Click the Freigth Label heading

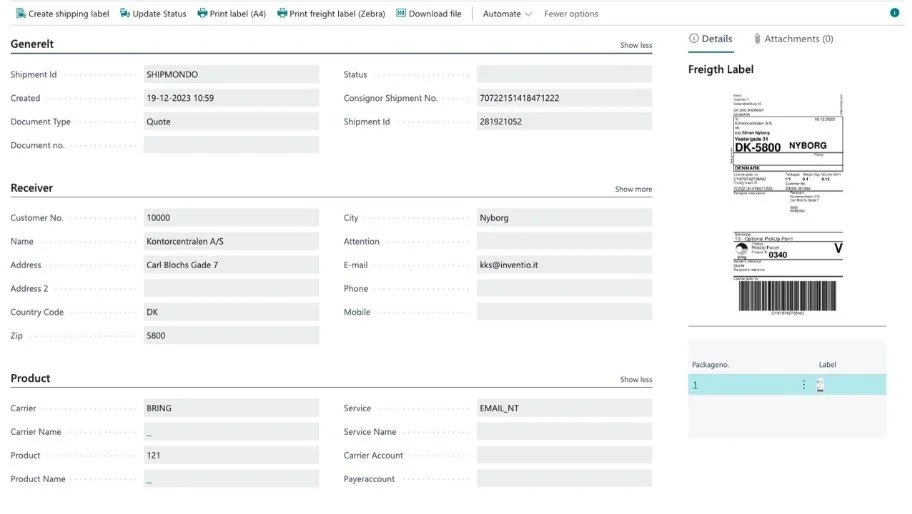[721, 70]
